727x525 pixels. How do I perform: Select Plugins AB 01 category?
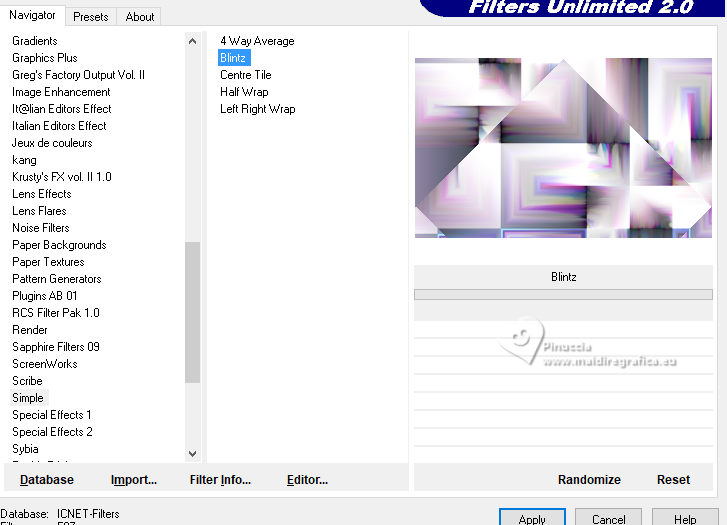(x=45, y=296)
